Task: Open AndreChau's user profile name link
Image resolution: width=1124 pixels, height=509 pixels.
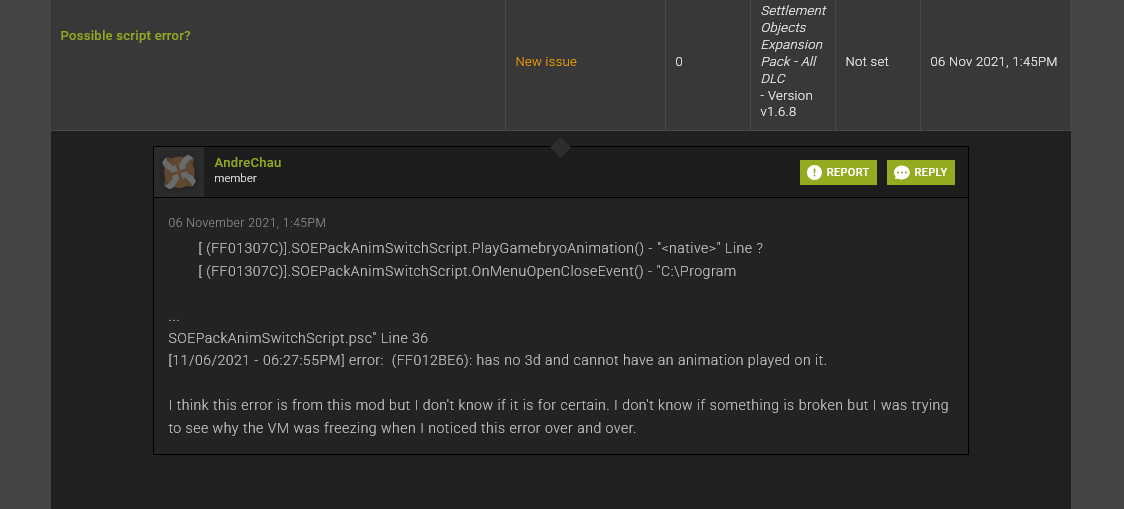Action: (x=248, y=163)
